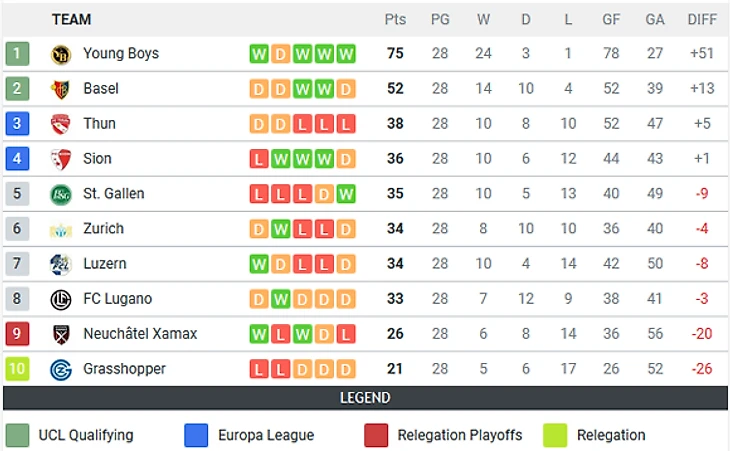This screenshot has width=730, height=451.
Task: Click the St. Gallen club logo
Action: 61,194
